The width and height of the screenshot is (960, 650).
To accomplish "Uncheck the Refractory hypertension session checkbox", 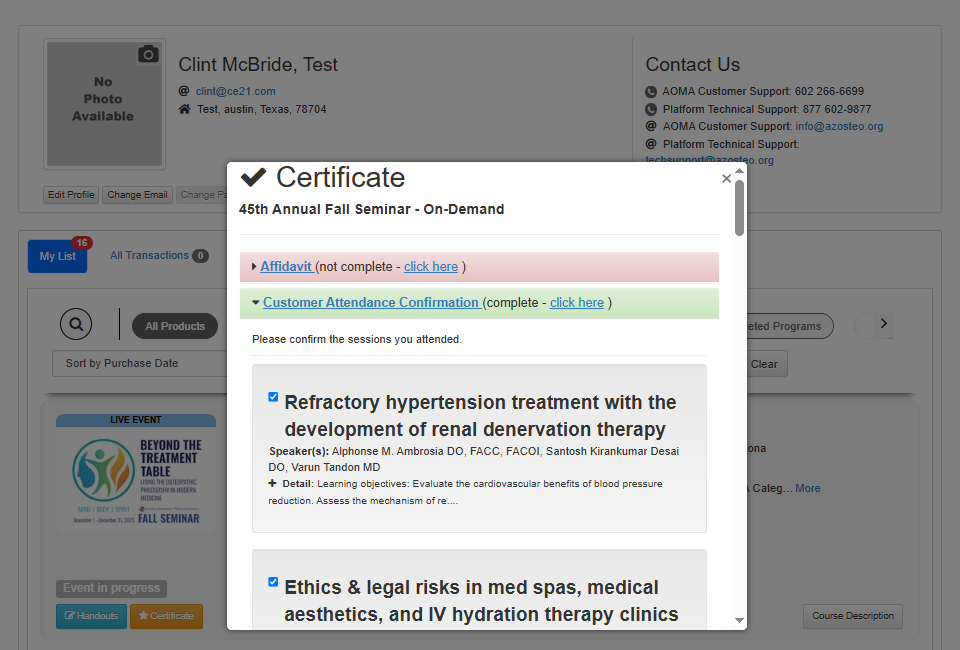I will point(273,397).
